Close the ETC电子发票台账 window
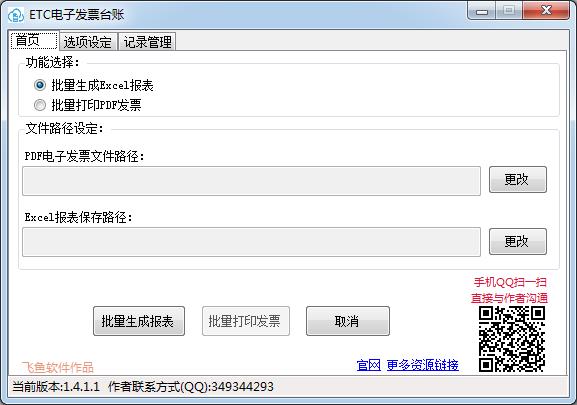This screenshot has width=577, height=405. [x=546, y=11]
